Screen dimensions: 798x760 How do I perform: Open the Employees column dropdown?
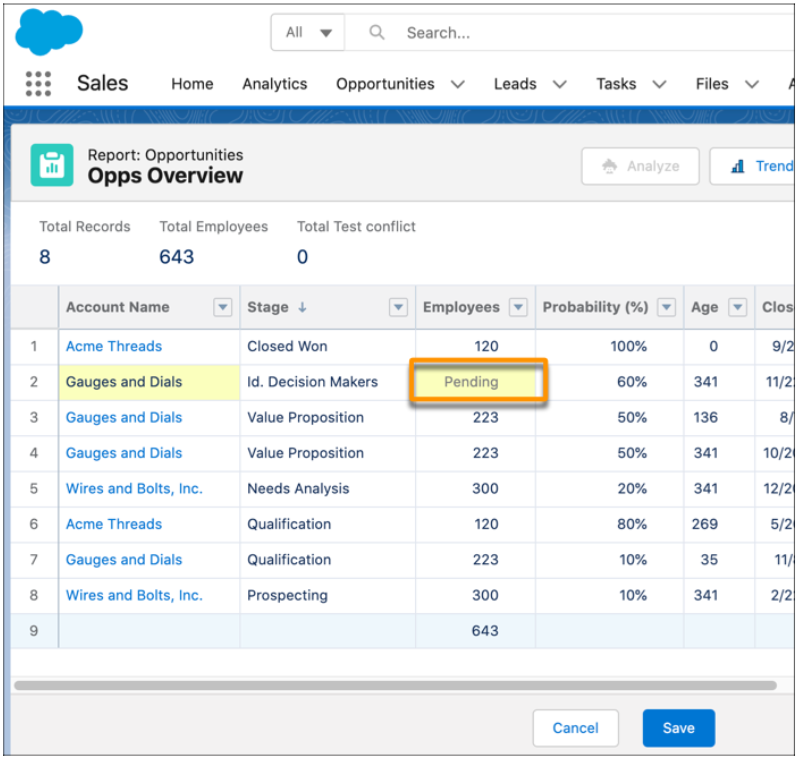[x=518, y=308]
